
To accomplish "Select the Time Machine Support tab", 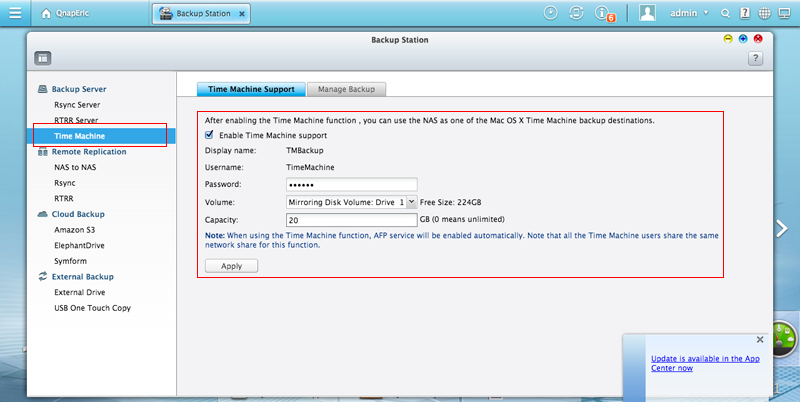I will click(250, 89).
